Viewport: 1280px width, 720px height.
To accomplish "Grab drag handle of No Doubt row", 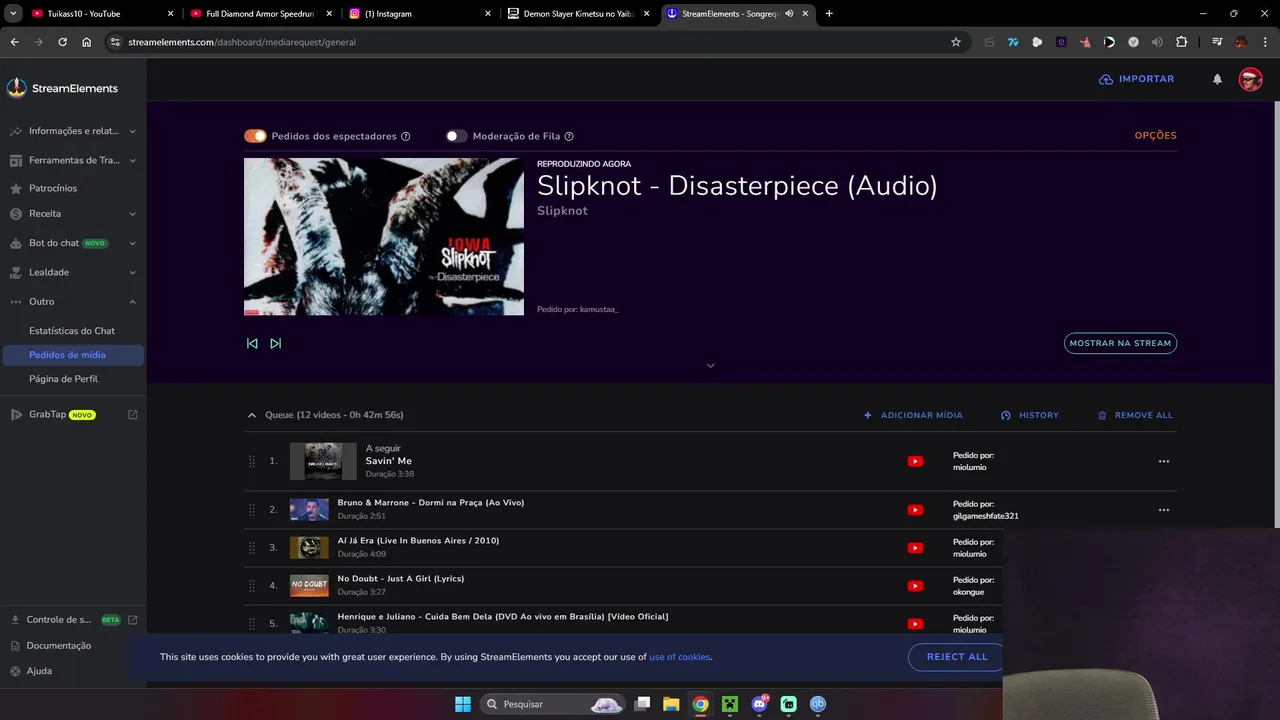I will click(x=252, y=586).
